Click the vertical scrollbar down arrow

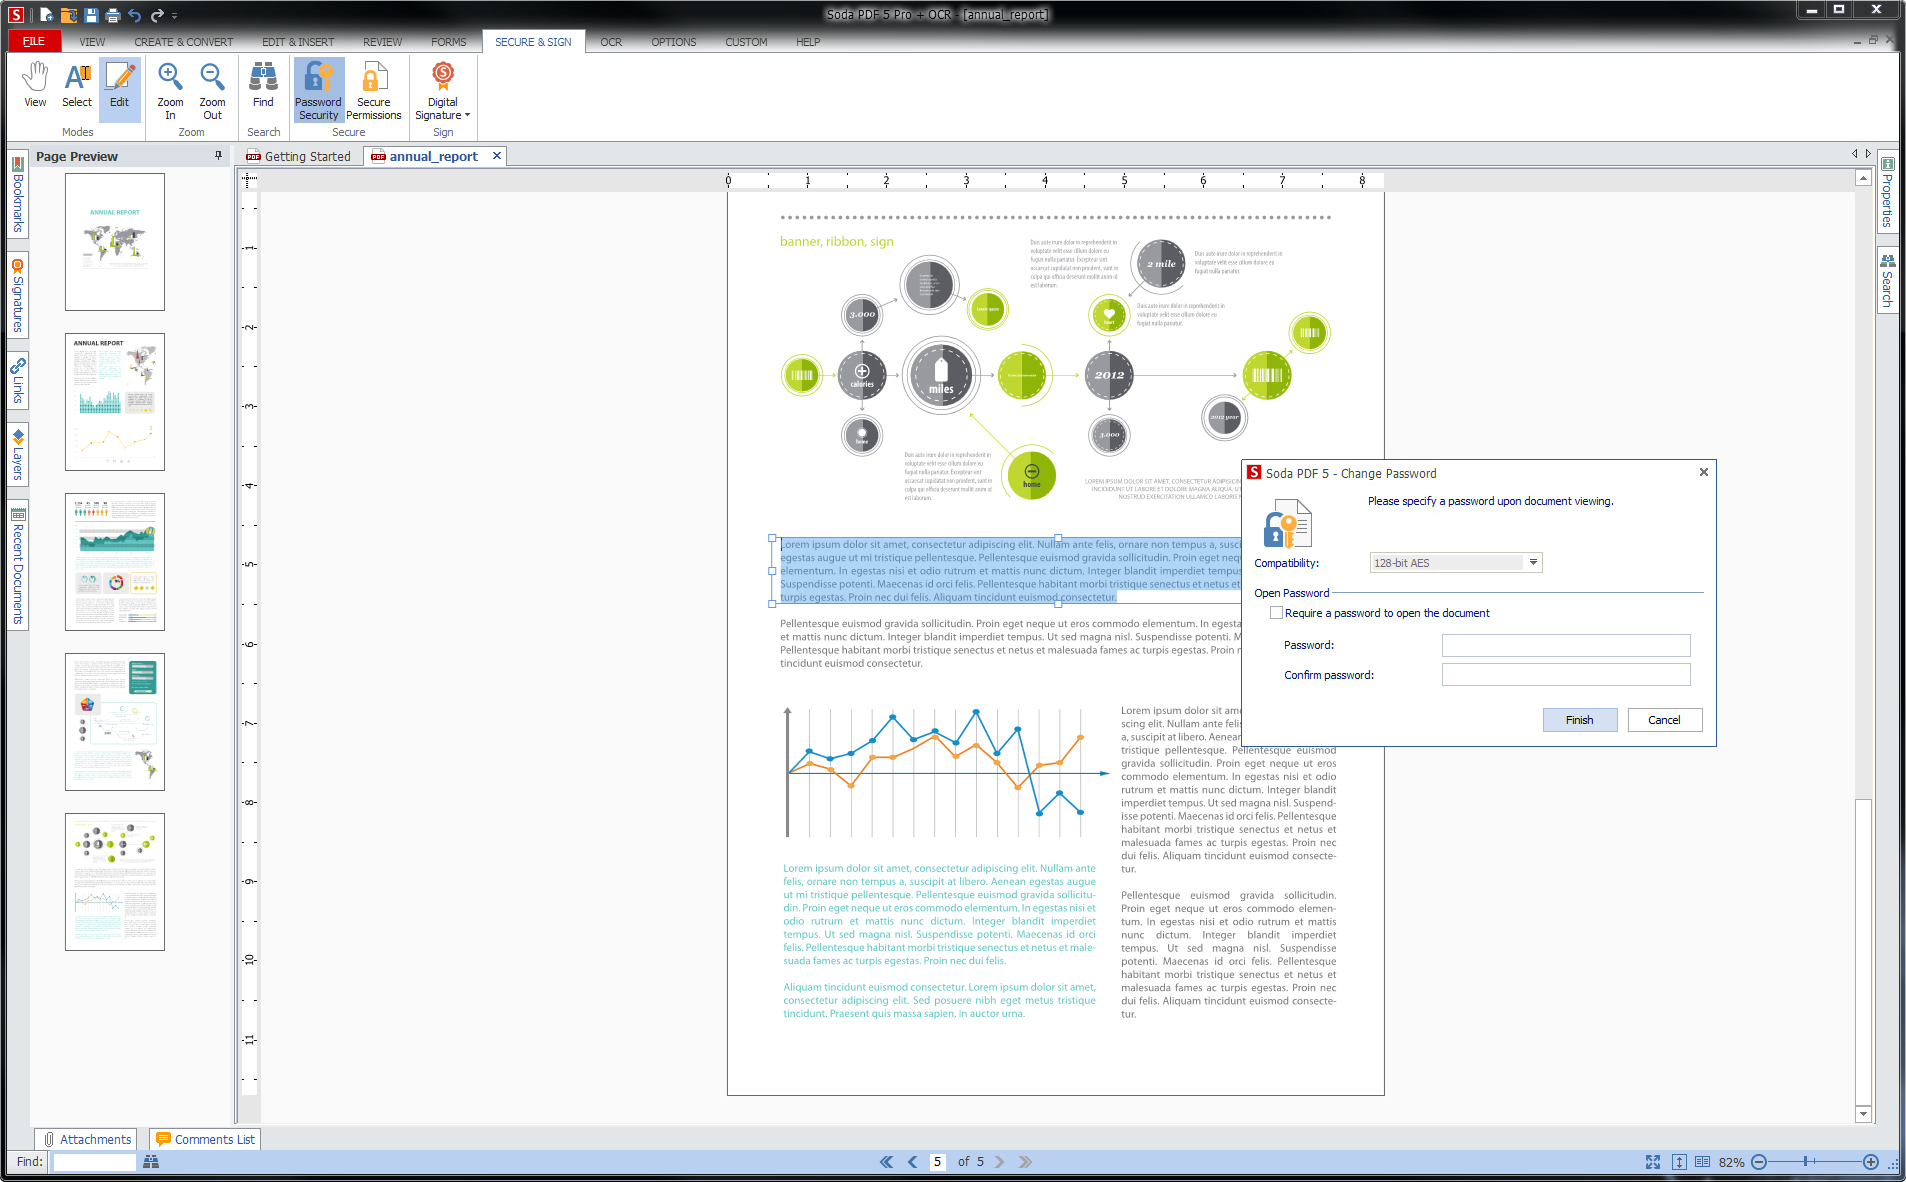click(x=1863, y=1114)
